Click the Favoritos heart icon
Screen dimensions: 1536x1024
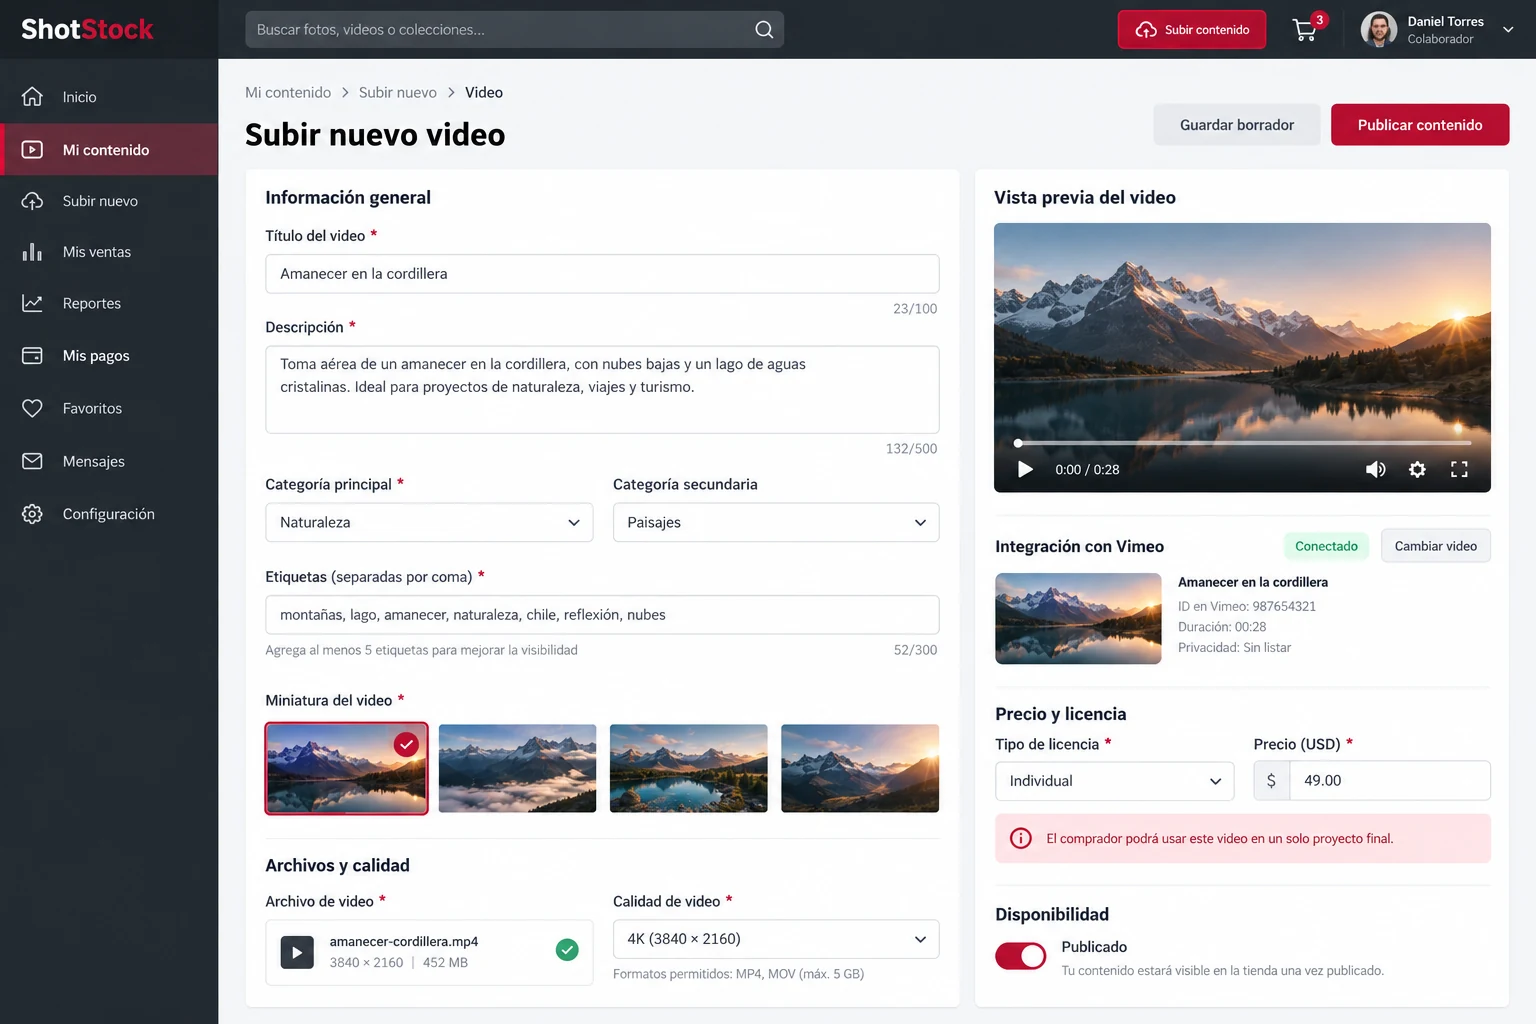pos(32,408)
